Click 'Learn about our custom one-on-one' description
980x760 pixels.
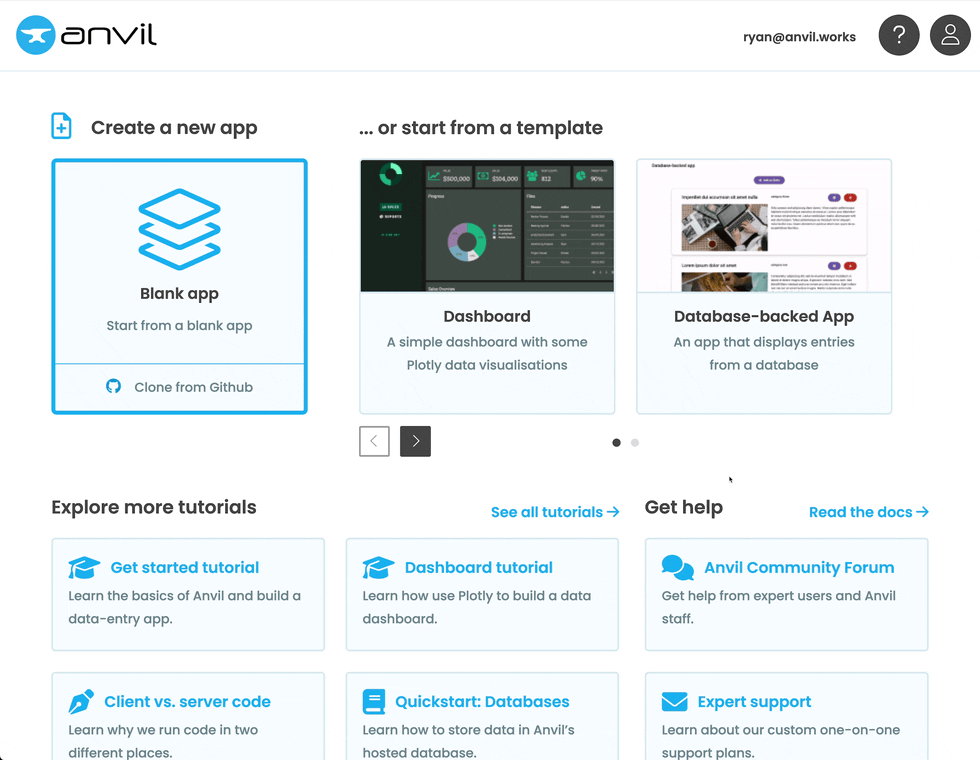[781, 741]
